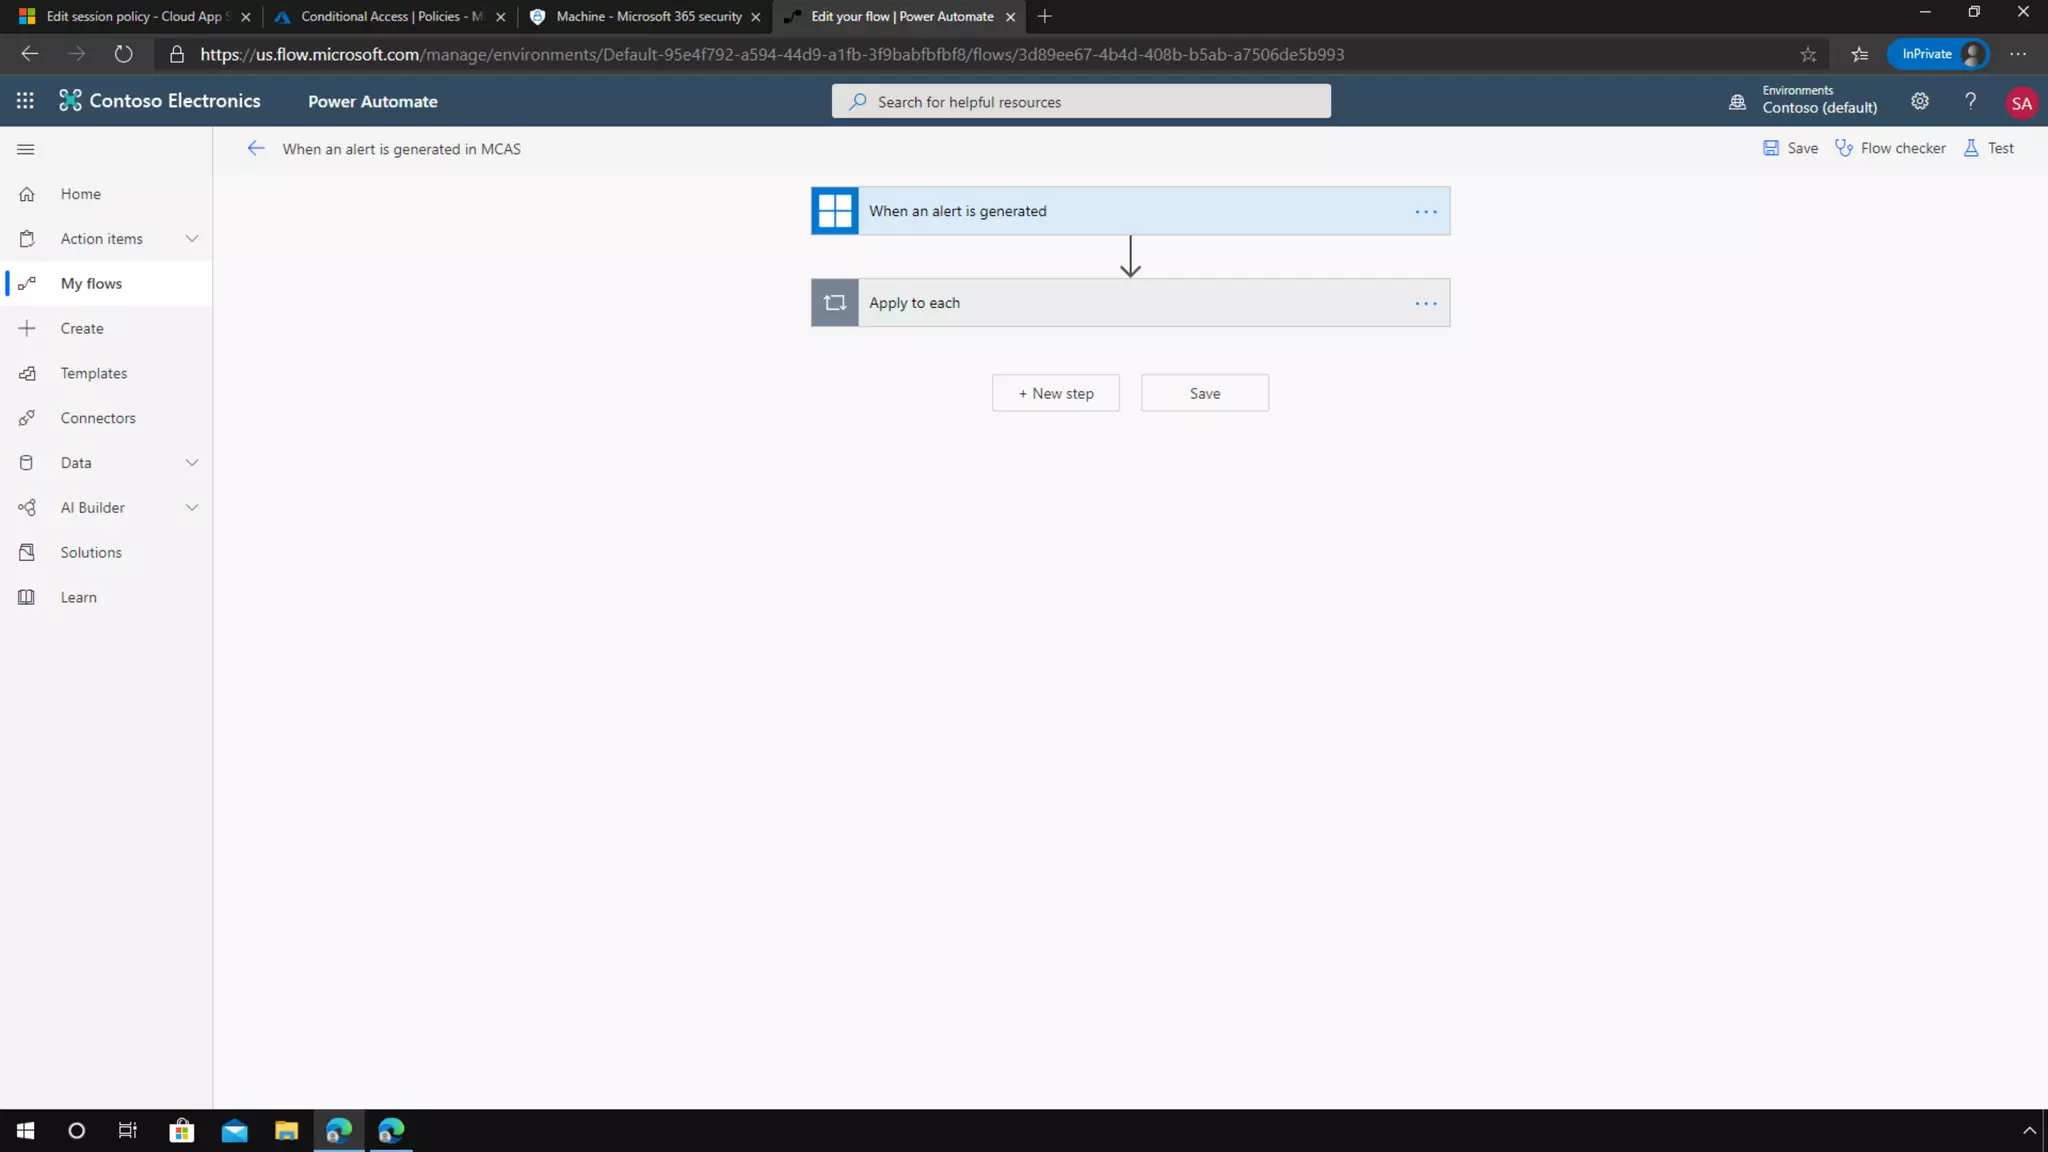Open AI Builder in the sidebar
The width and height of the screenshot is (2048, 1152).
106,508
